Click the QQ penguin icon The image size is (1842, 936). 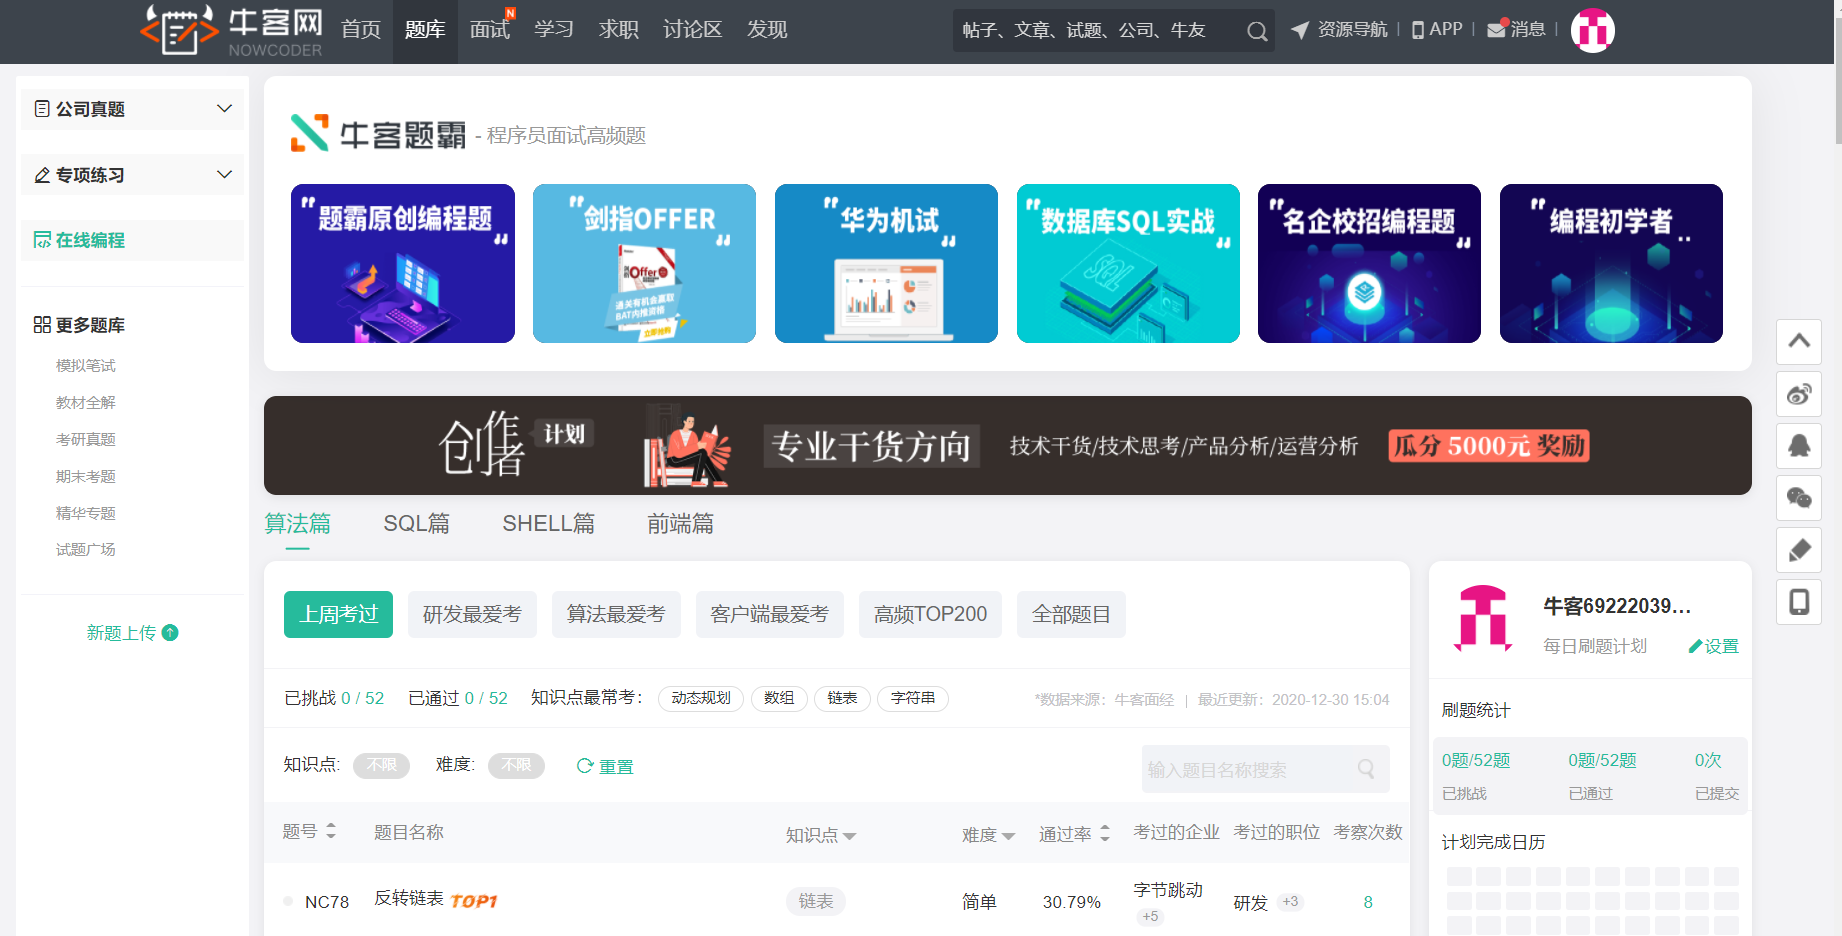[1799, 446]
